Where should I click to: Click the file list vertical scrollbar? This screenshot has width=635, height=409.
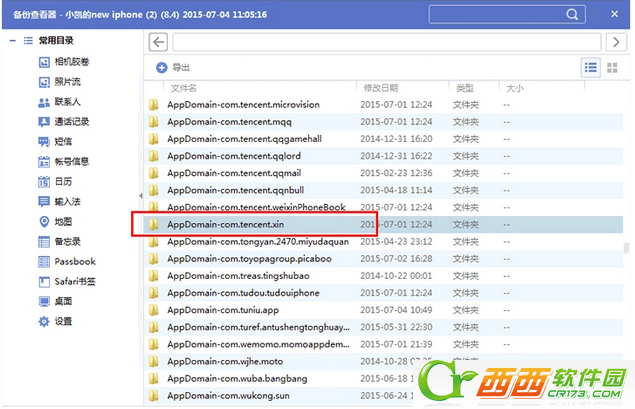click(x=626, y=248)
